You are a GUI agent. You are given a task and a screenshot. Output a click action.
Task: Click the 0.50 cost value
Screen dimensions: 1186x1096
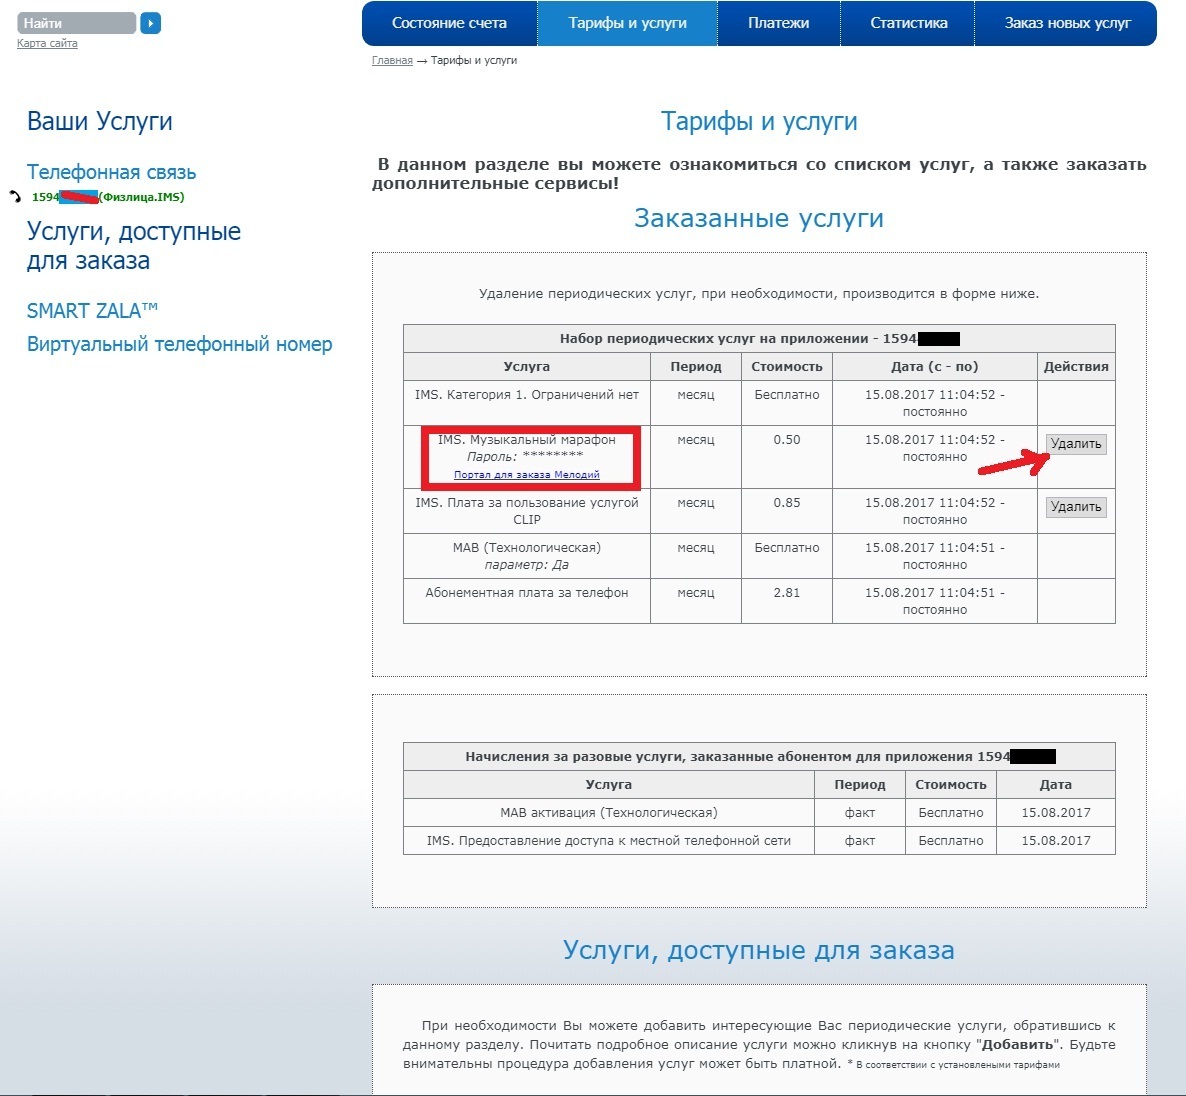click(787, 440)
